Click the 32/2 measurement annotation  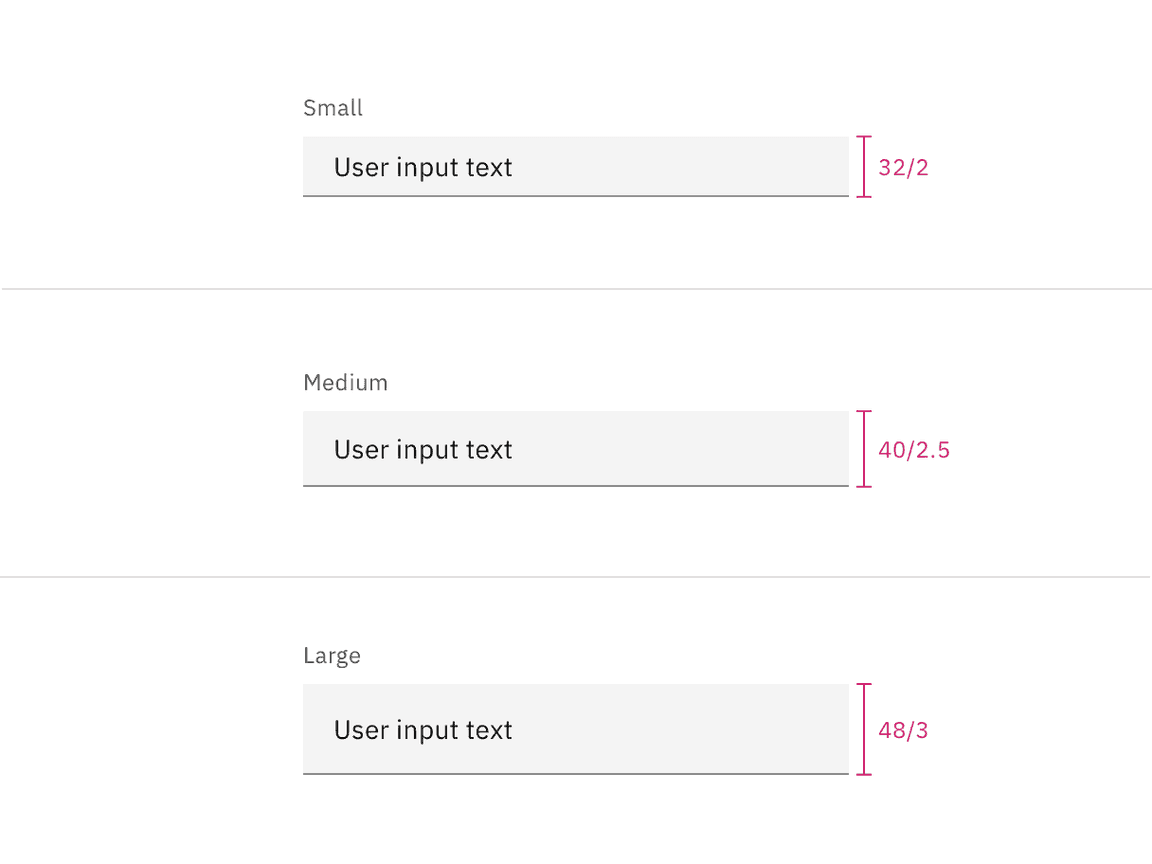pyautogui.click(x=902, y=167)
